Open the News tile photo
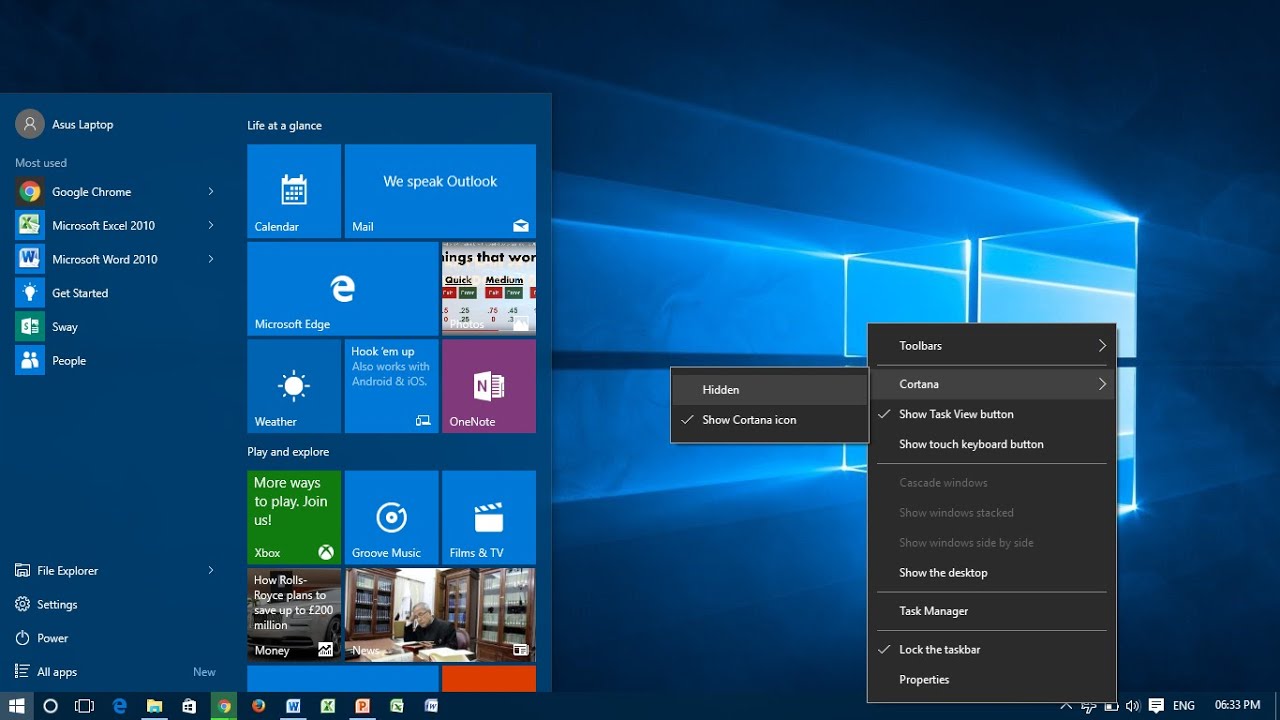 coord(440,615)
